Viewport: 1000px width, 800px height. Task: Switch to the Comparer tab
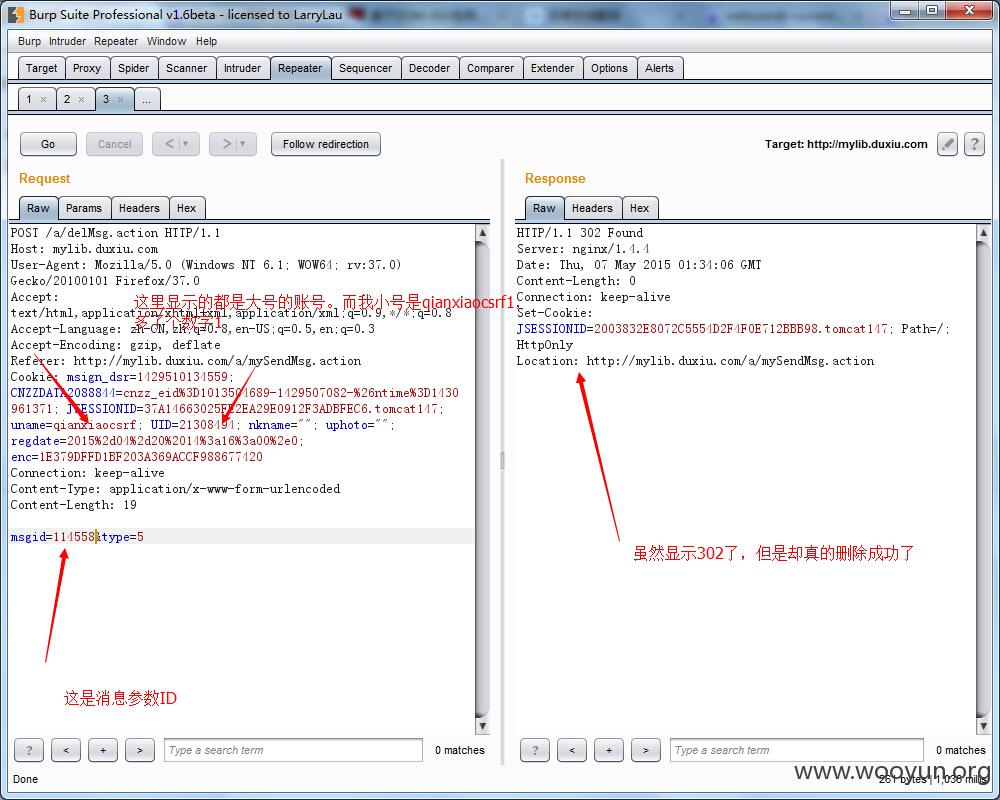pyautogui.click(x=490, y=68)
